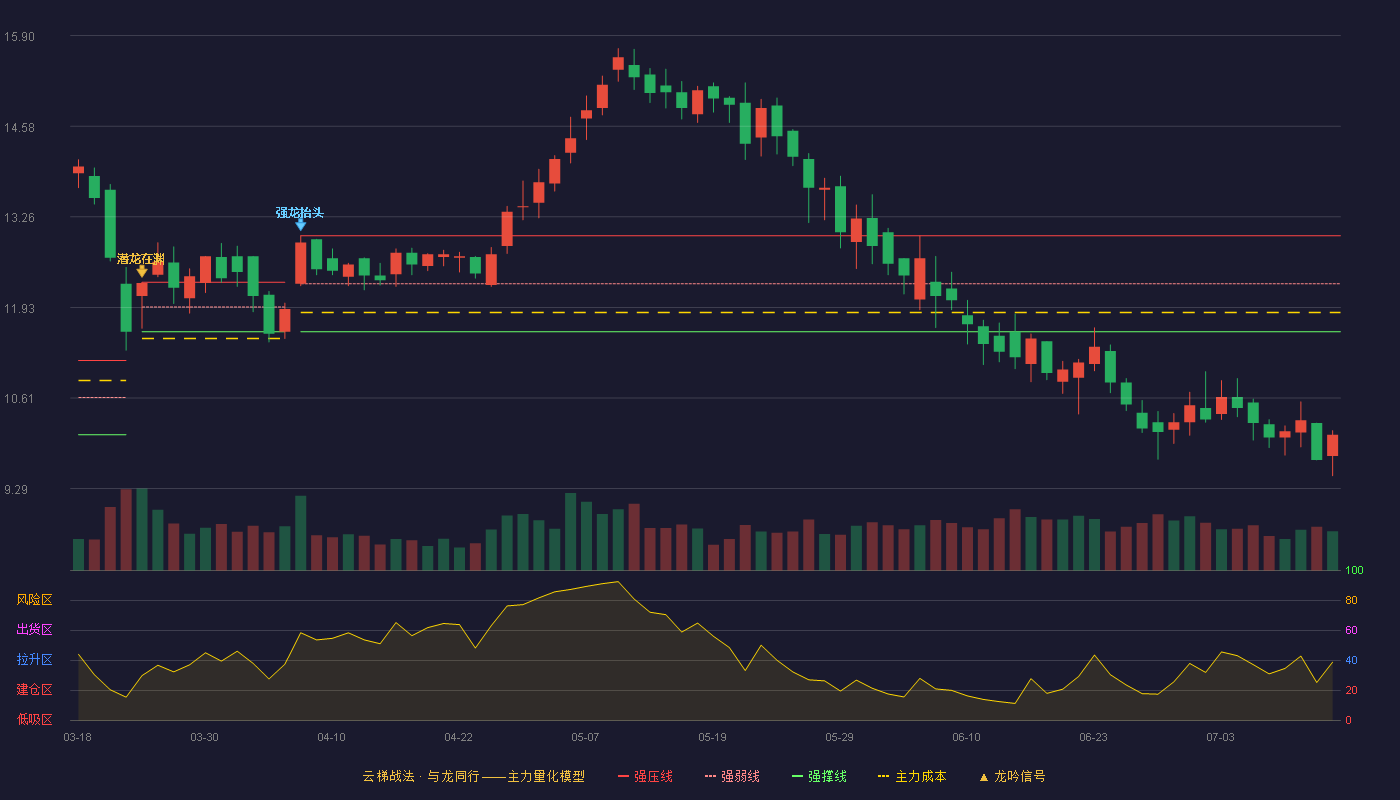Select the 建仓区 zone label
This screenshot has height=800, width=1400.
coord(34,690)
